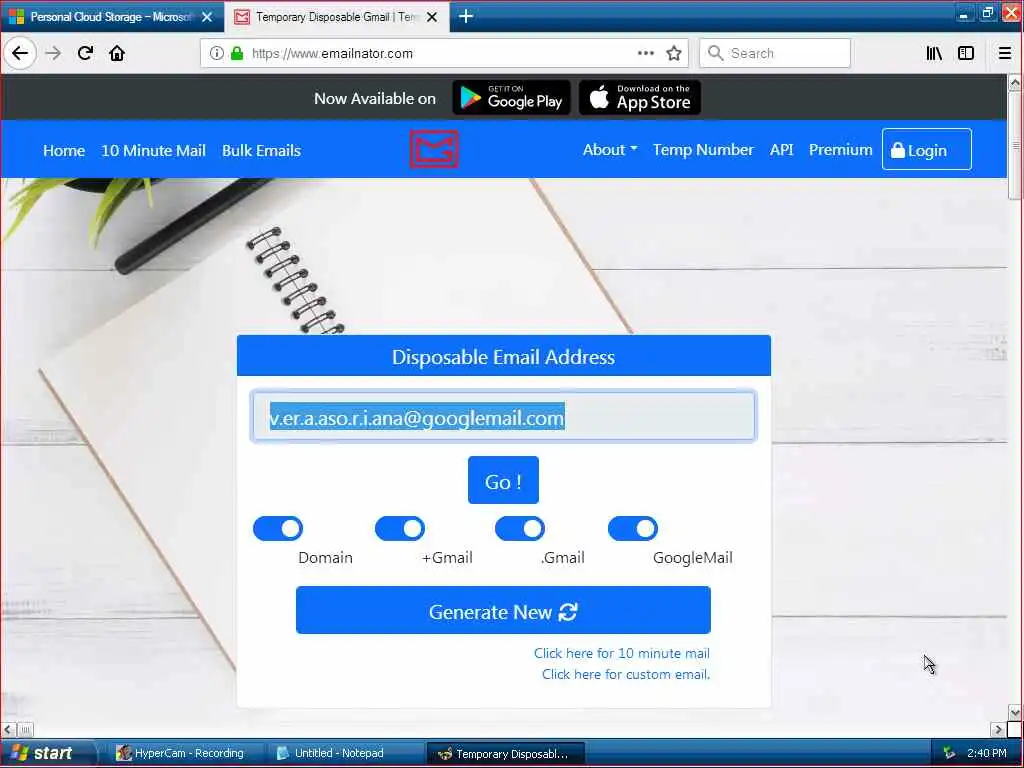Viewport: 1024px width, 768px height.
Task: Open the Temp Number nav item
Action: click(x=703, y=150)
